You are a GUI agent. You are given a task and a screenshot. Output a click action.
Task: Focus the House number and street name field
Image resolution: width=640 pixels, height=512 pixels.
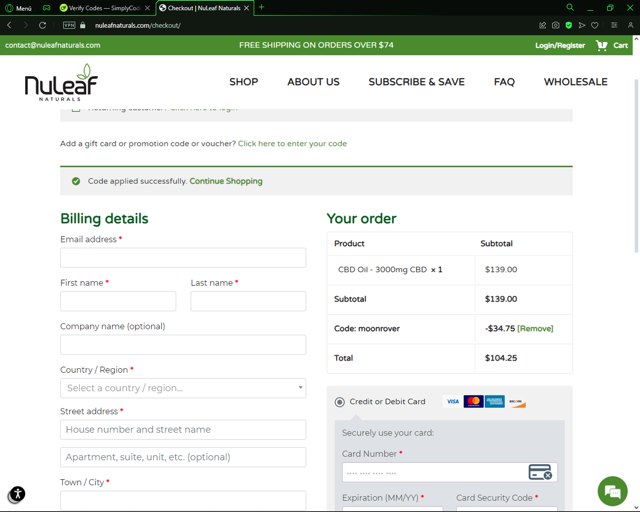pos(183,430)
